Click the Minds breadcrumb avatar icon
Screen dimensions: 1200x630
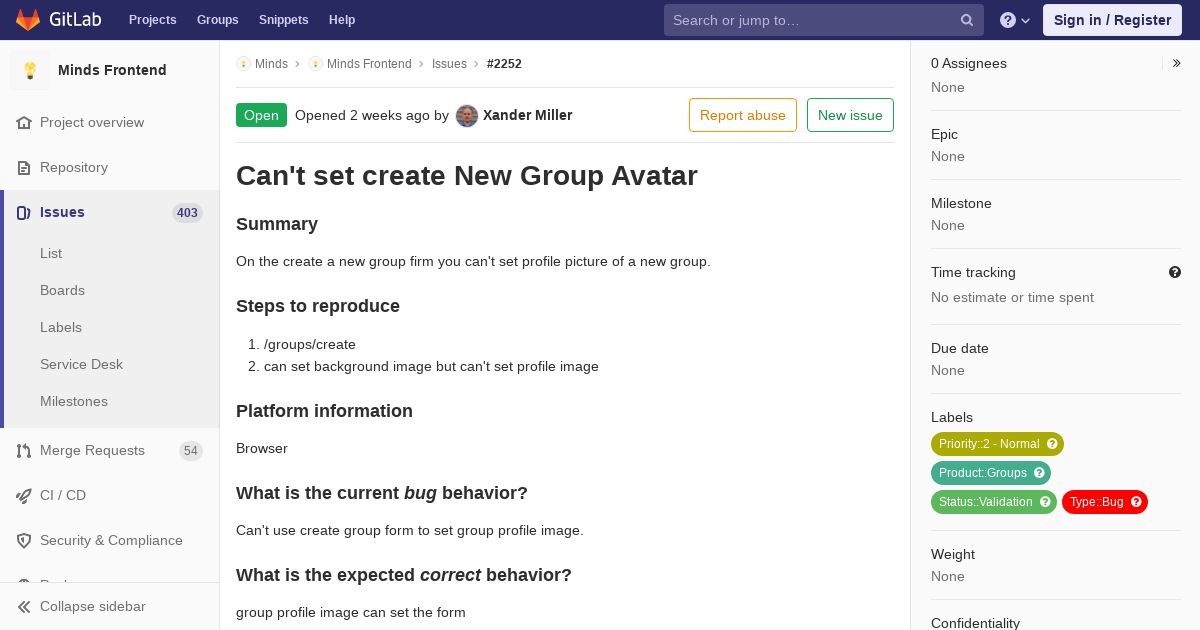coord(243,64)
